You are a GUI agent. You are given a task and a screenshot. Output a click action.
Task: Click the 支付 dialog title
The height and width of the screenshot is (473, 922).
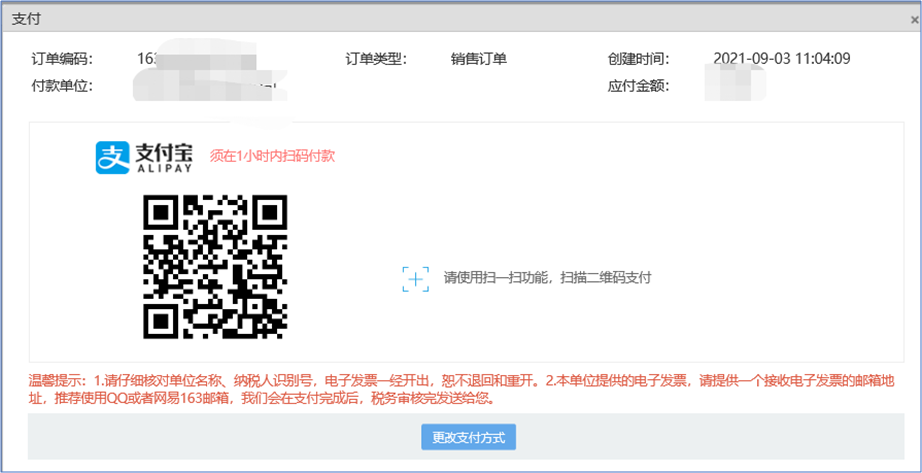[27, 19]
